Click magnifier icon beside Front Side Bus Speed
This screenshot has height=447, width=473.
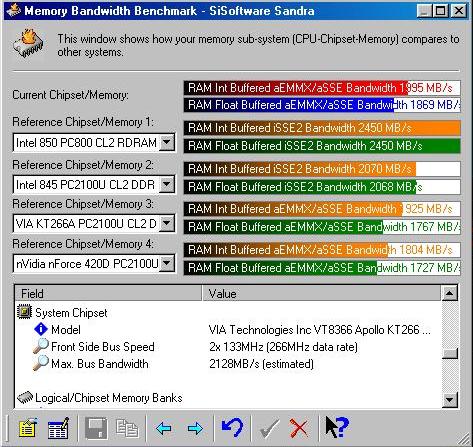point(41,346)
